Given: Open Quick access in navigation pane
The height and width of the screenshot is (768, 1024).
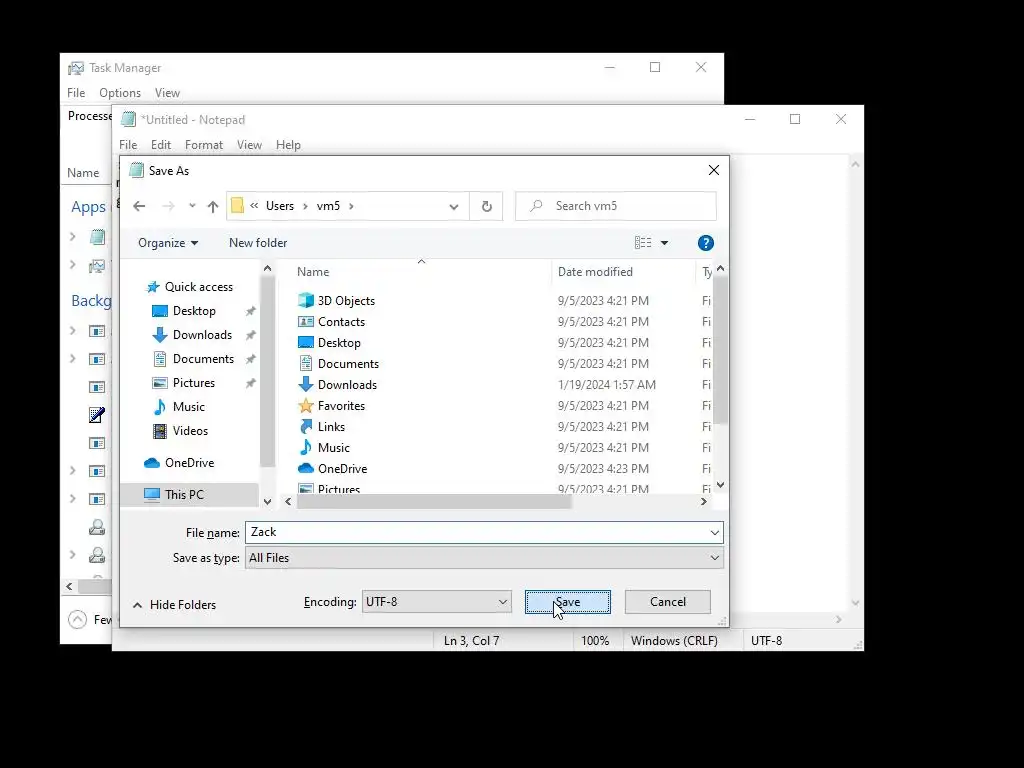Looking at the screenshot, I should click(x=199, y=287).
